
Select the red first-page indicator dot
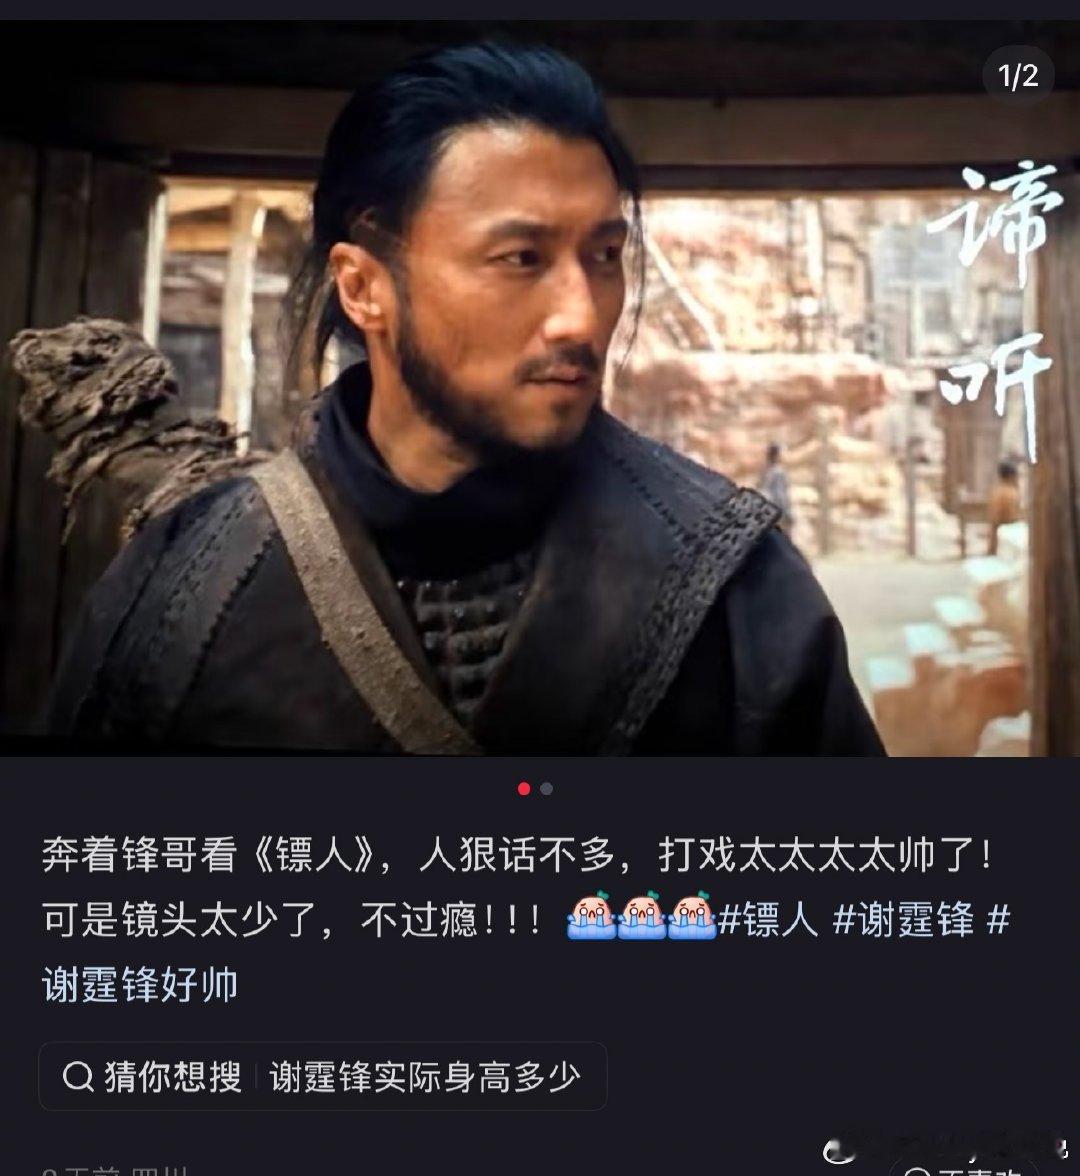(x=524, y=788)
